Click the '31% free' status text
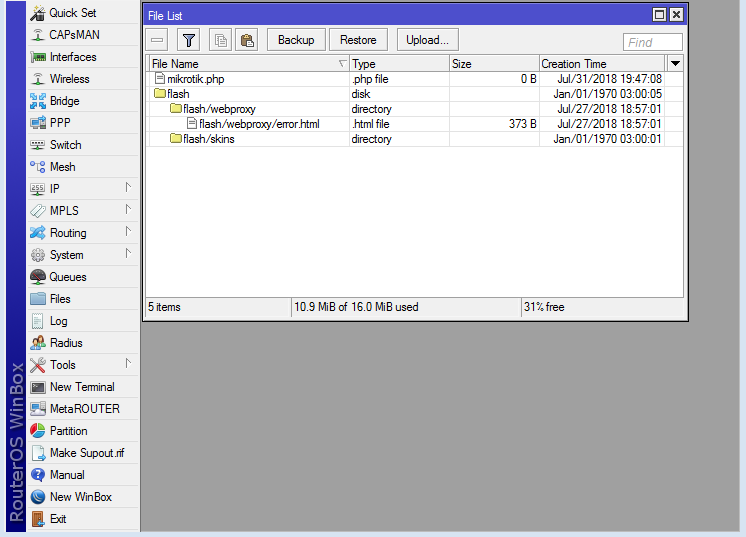This screenshot has width=746, height=537. [x=544, y=307]
